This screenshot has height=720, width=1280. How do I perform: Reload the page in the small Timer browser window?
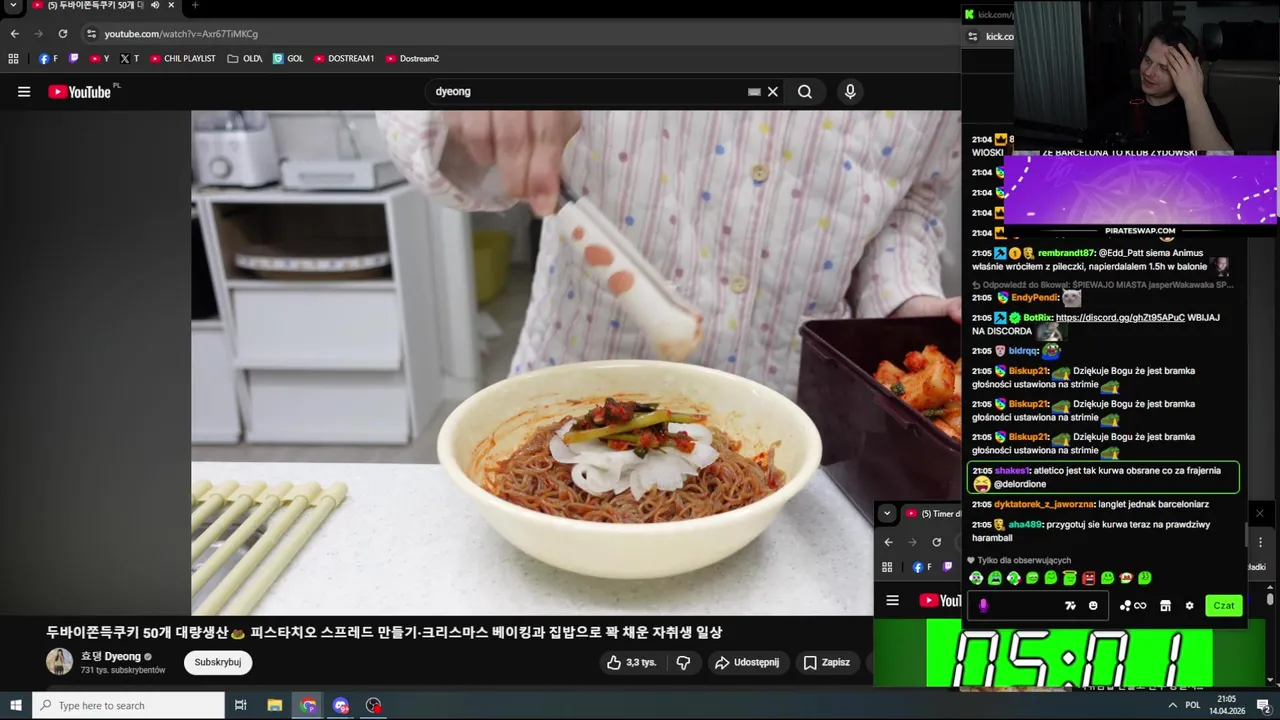pos(936,542)
